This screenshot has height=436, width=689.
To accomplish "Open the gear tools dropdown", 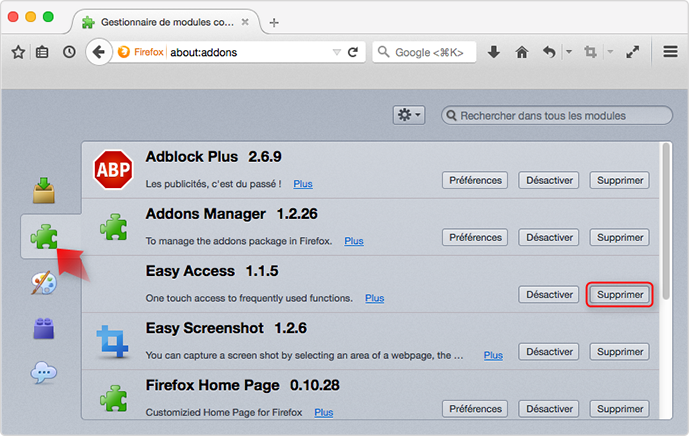I will [x=409, y=115].
